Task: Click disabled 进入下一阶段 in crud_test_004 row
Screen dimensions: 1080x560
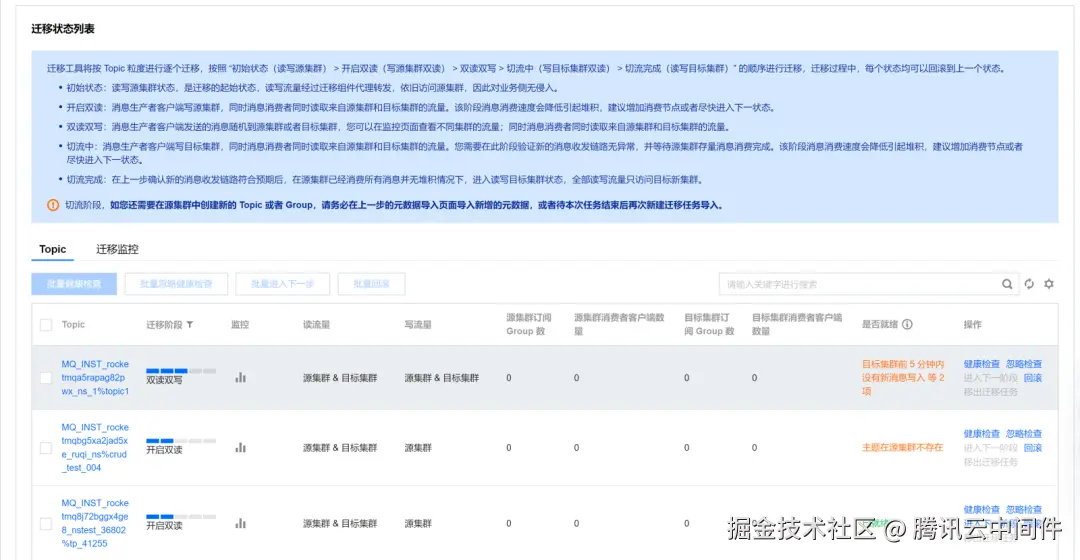Action: tap(990, 448)
